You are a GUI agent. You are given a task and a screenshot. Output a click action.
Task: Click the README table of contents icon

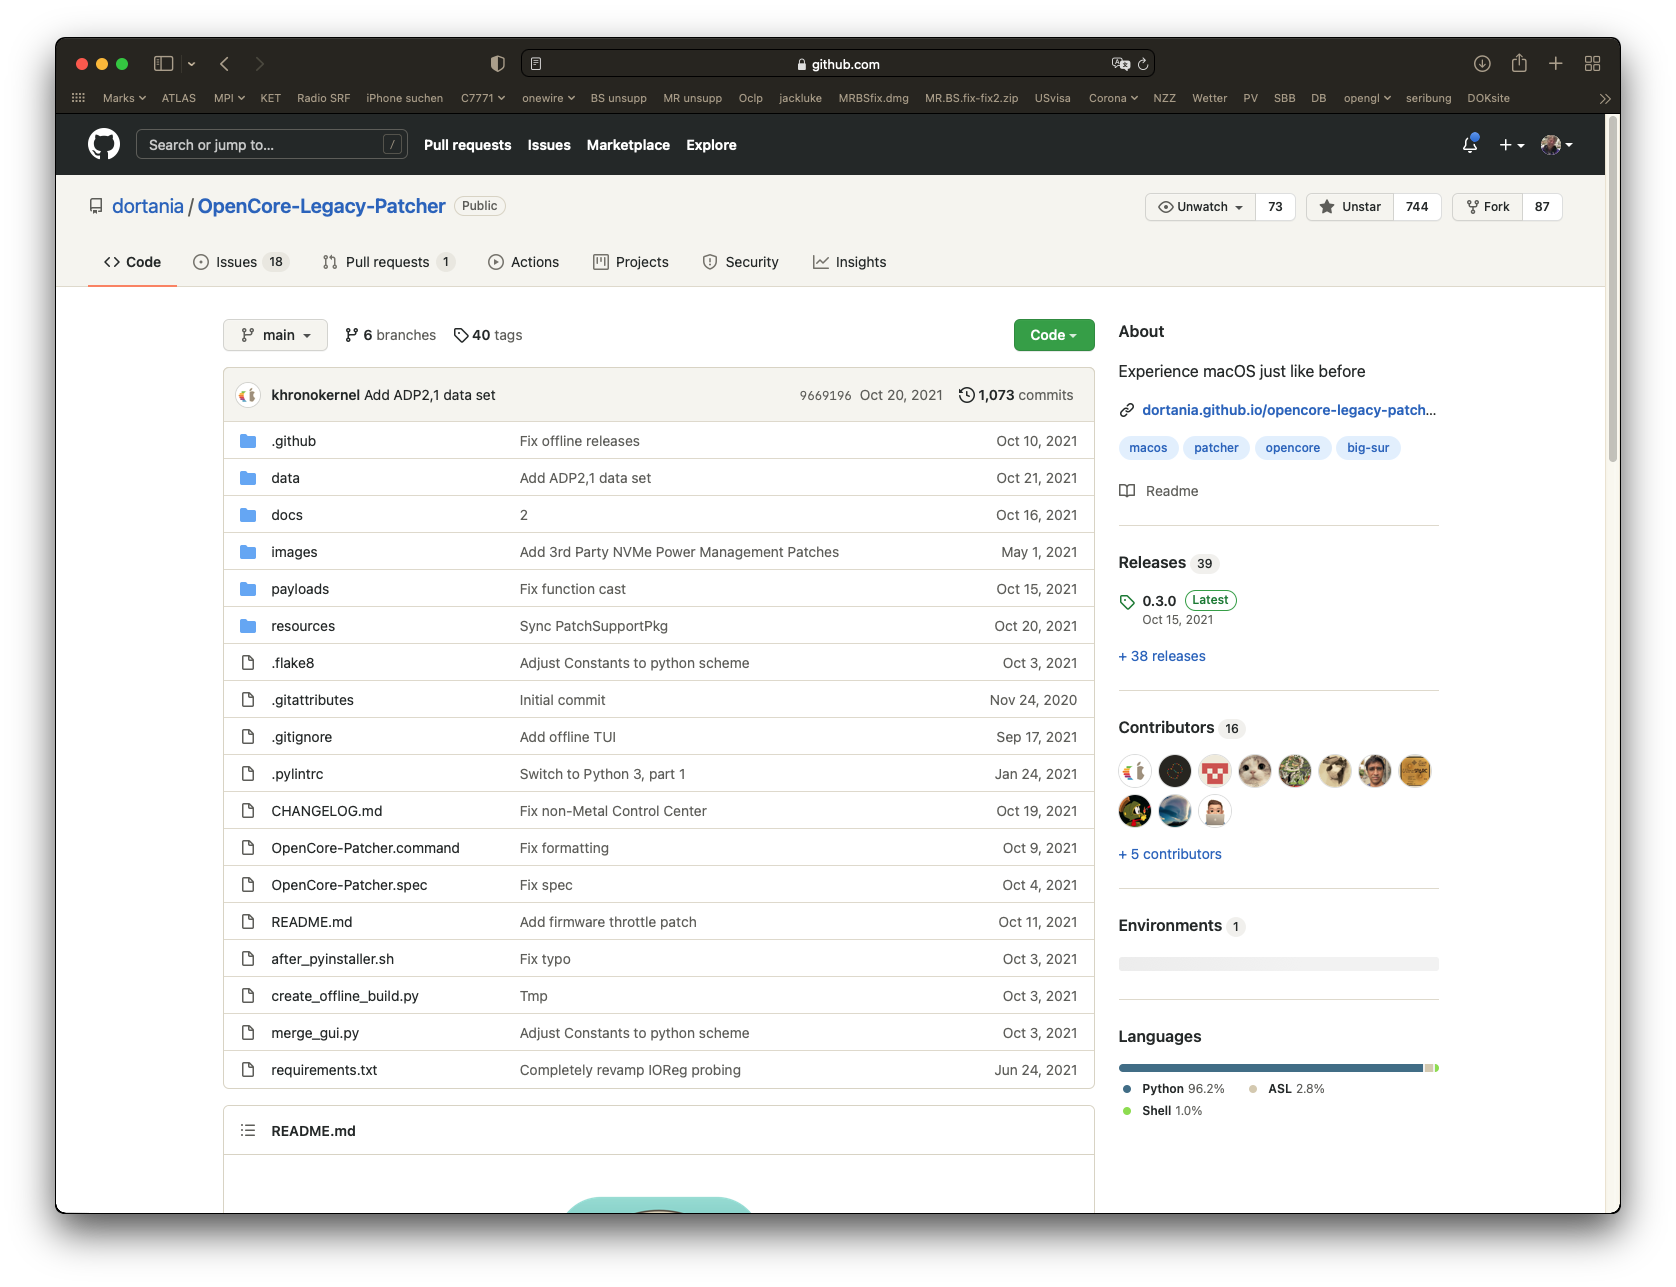pos(248,1131)
